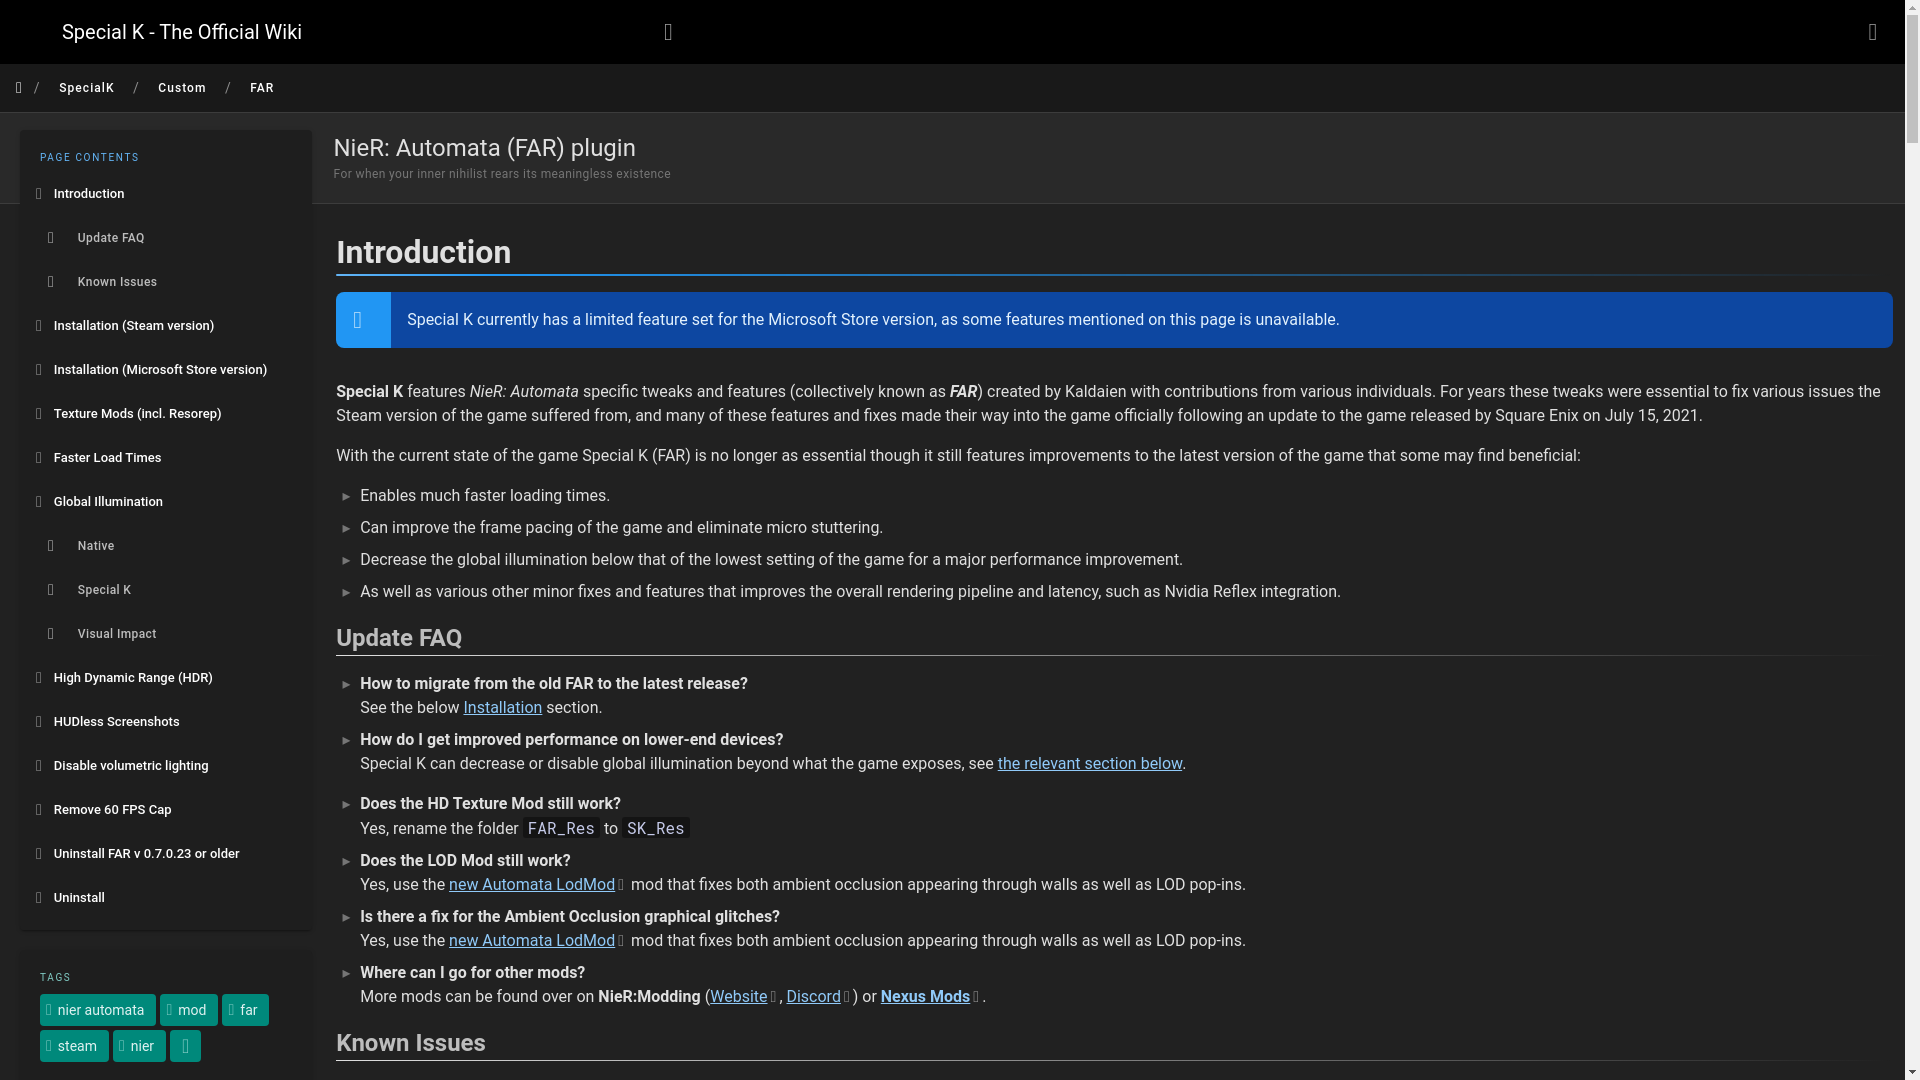Click the Update FAQ heading
Screen dimensions: 1920x1080
[399, 638]
